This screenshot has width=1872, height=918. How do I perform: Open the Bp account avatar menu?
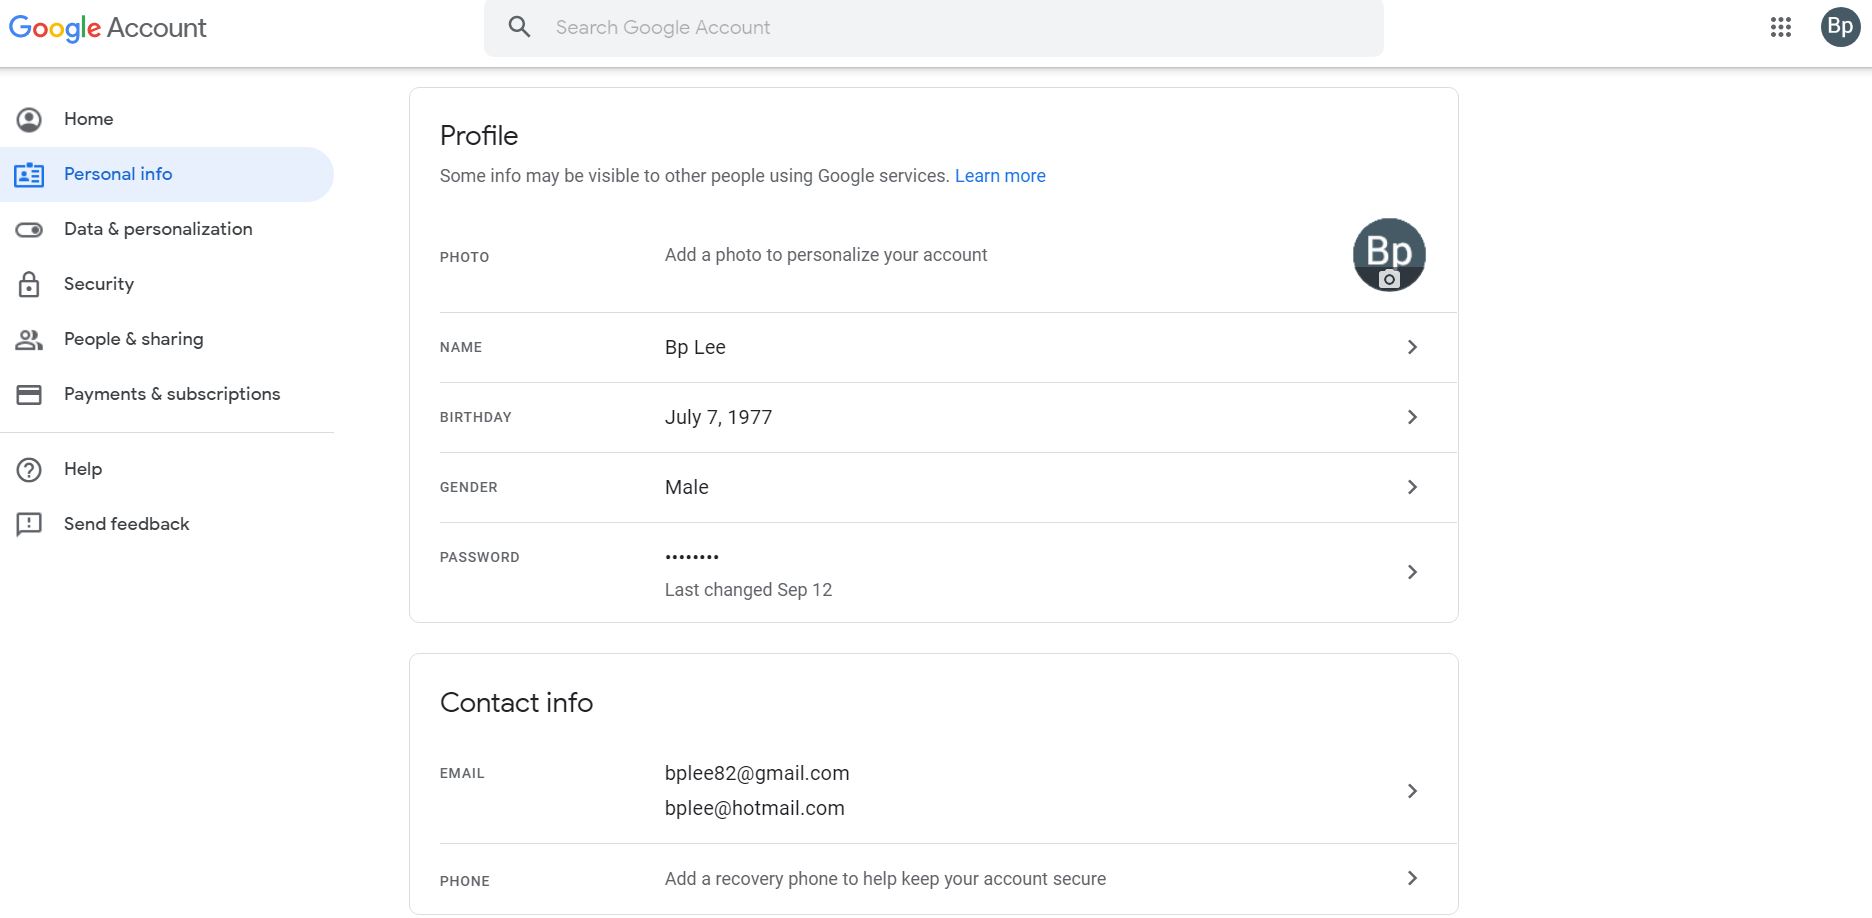[1840, 27]
